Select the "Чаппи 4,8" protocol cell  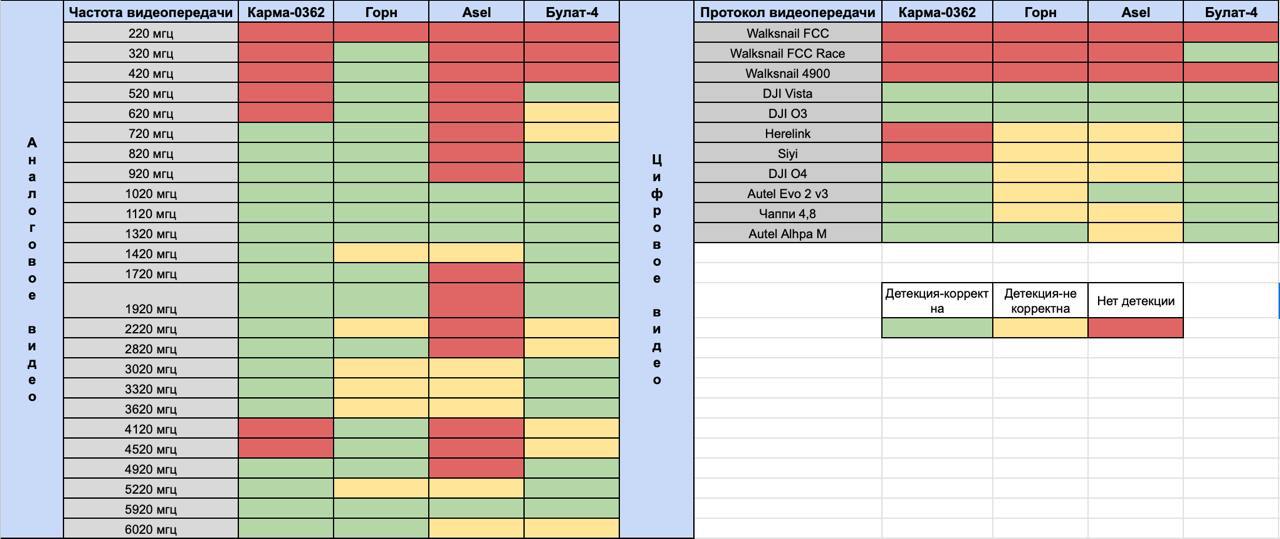(x=788, y=213)
